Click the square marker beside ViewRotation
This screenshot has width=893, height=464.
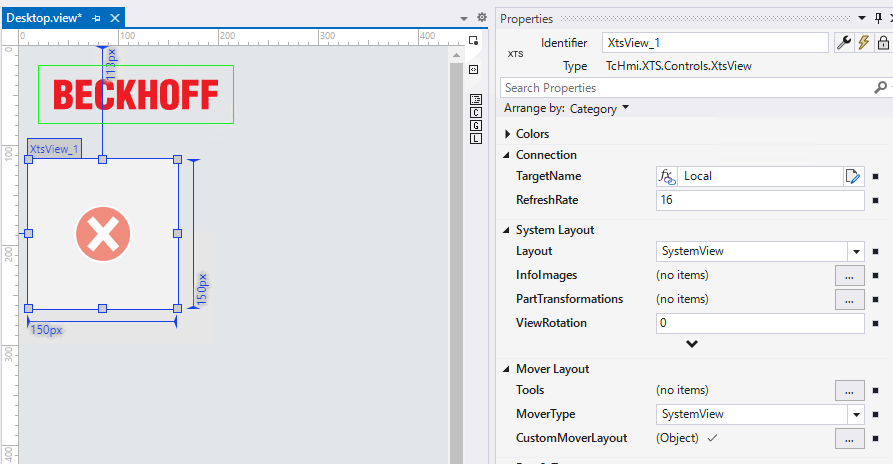[x=876, y=323]
